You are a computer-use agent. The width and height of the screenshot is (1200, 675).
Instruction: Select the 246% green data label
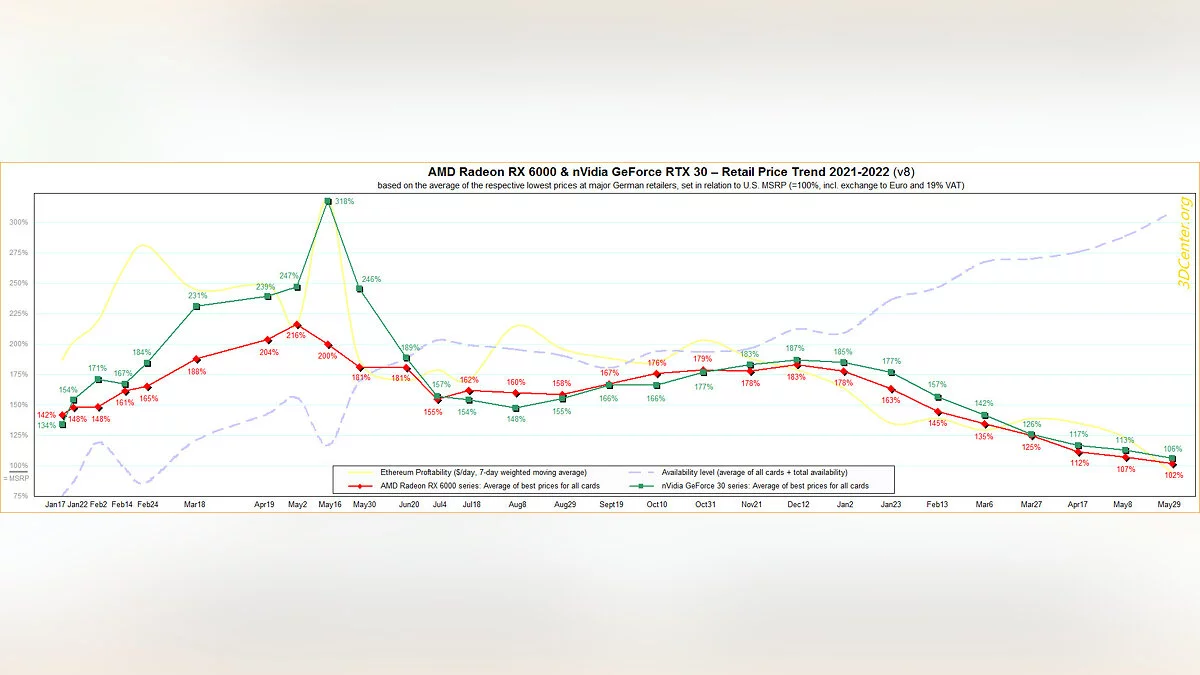pos(372,279)
